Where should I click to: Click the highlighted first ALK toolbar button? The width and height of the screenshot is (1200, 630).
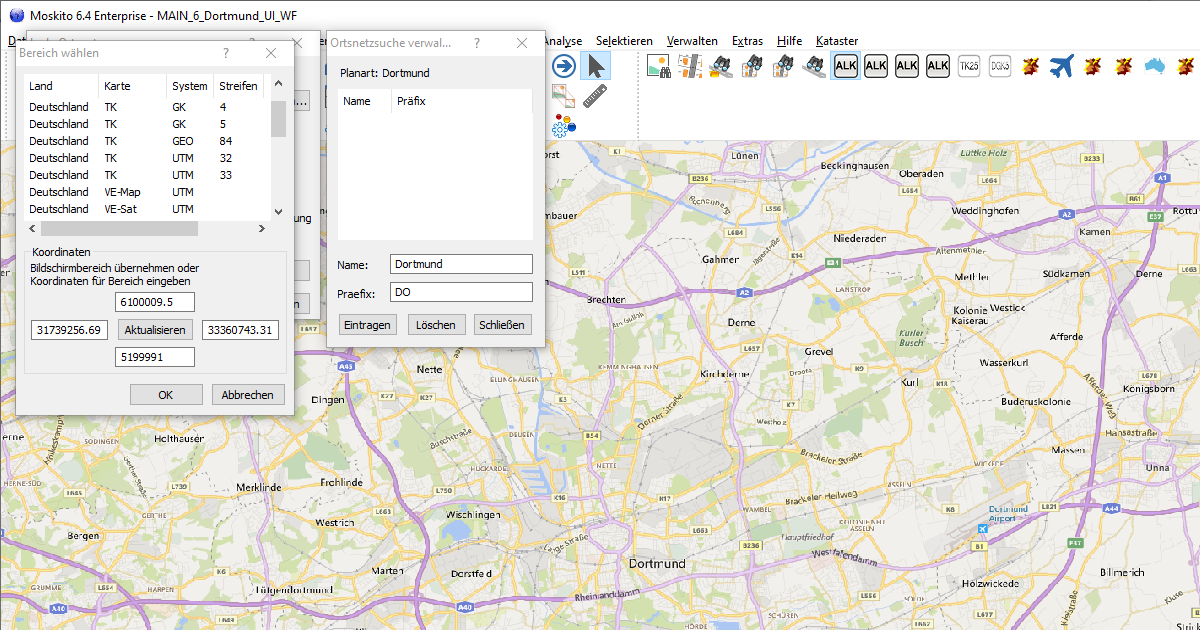click(x=845, y=67)
